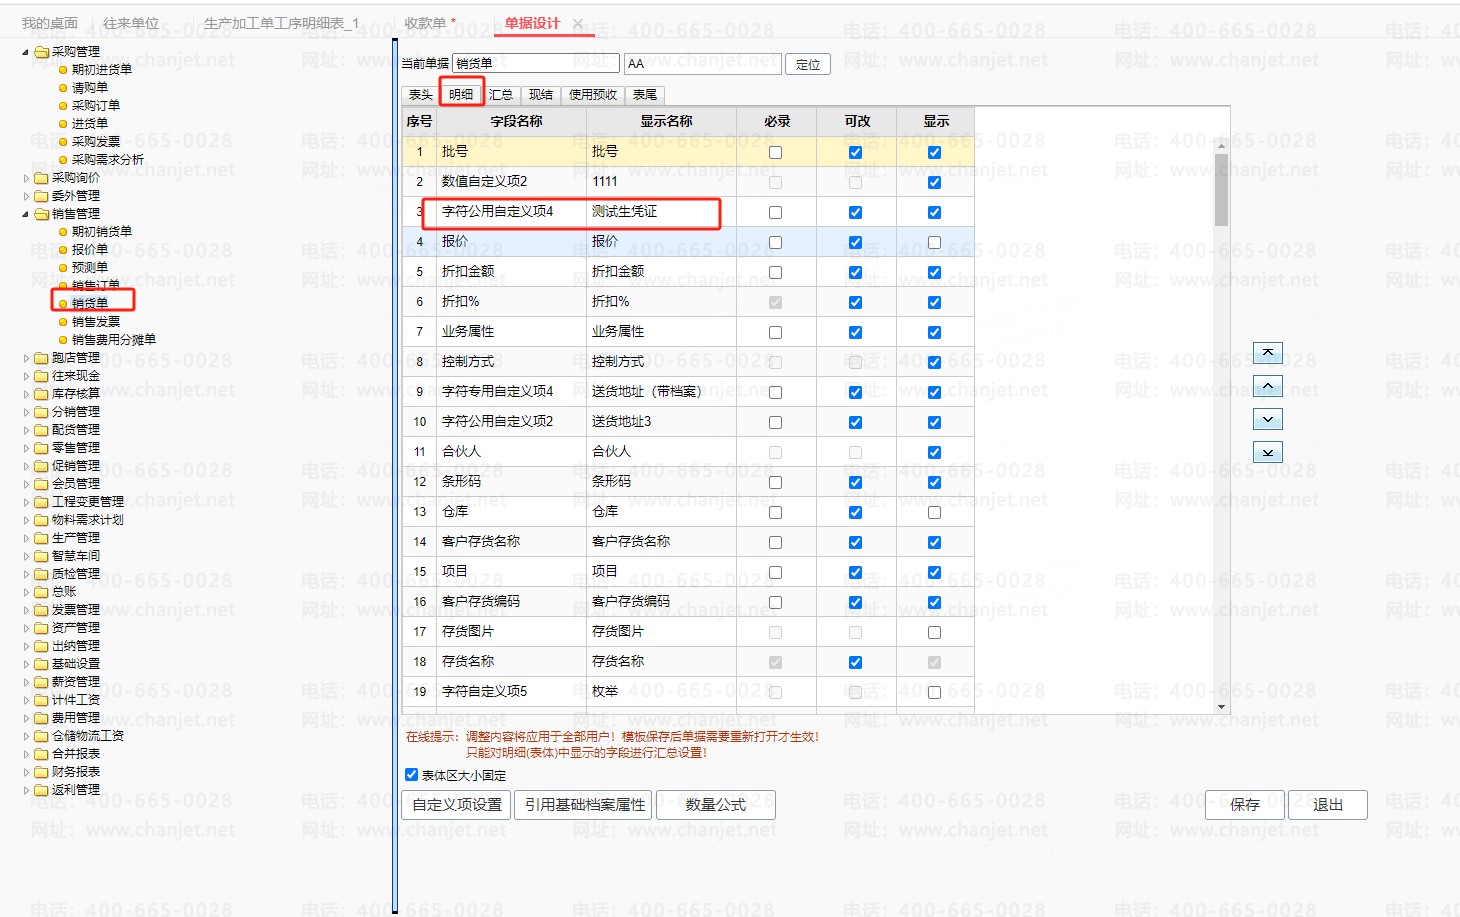Click the 自定义项设置 button

(x=456, y=805)
